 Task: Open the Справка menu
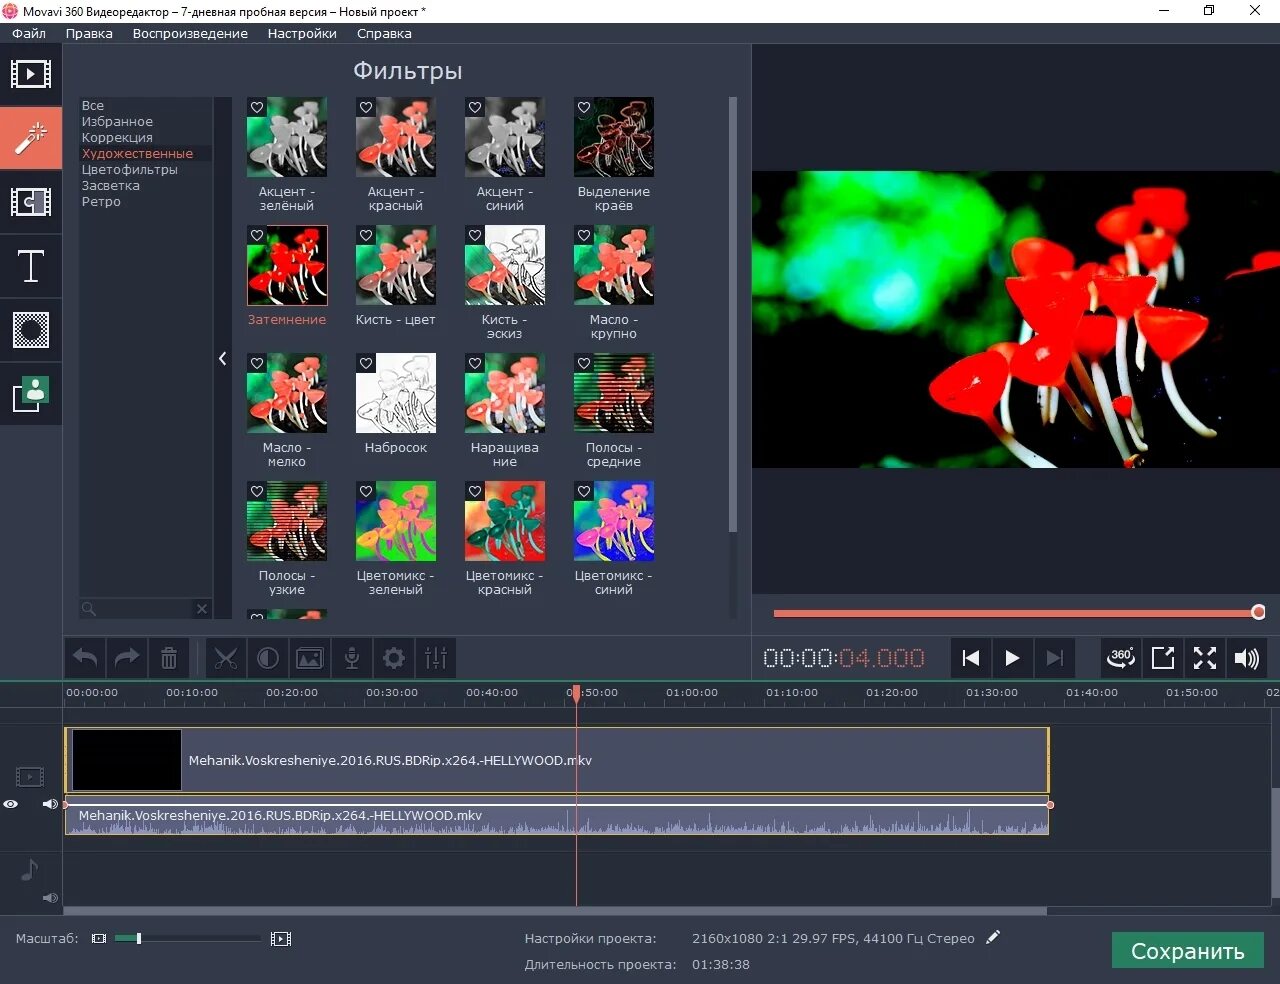click(384, 33)
